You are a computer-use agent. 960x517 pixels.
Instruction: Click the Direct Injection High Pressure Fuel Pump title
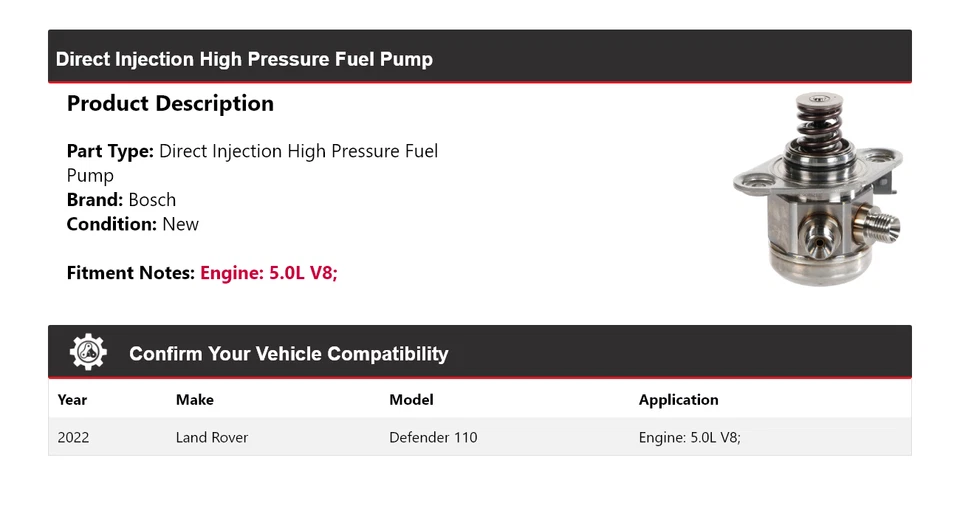point(244,59)
